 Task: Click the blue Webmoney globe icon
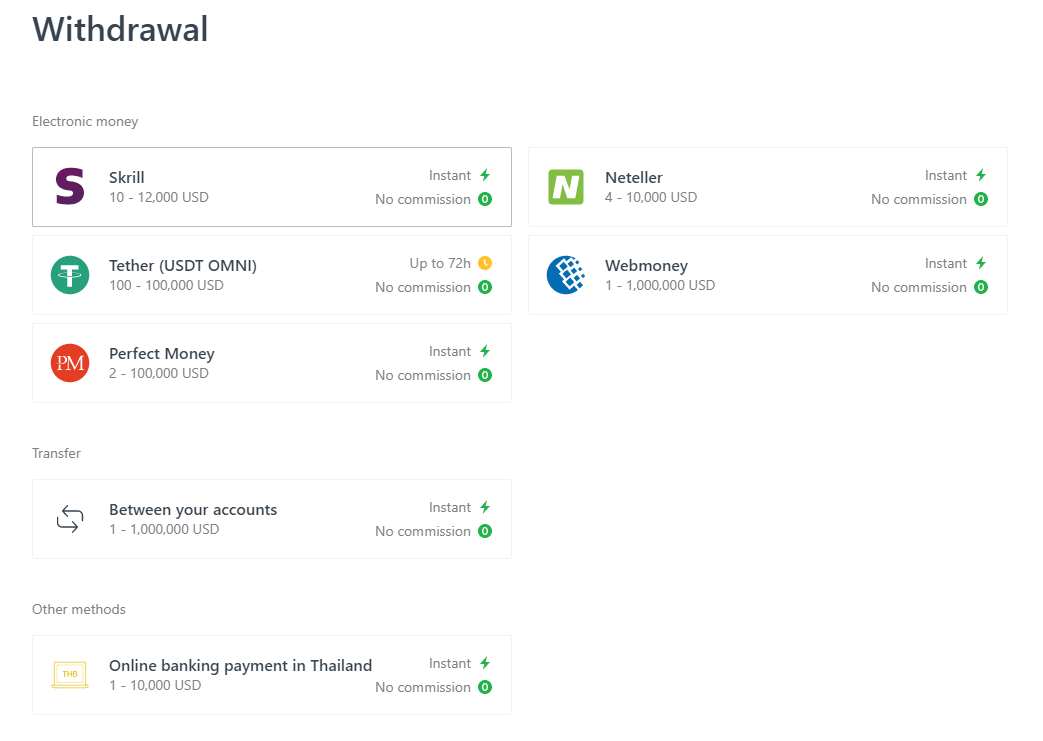point(566,275)
